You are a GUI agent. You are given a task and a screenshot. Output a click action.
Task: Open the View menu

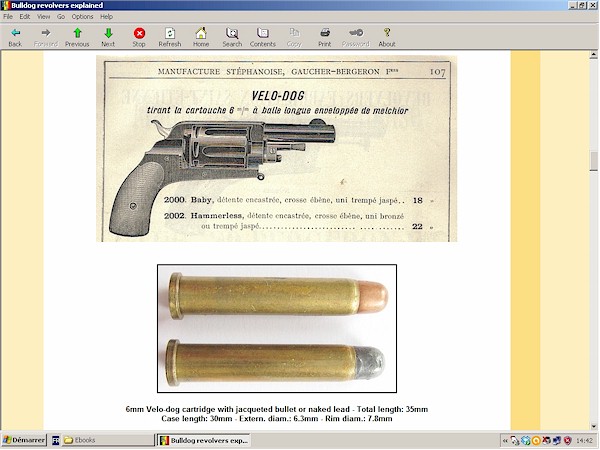pyautogui.click(x=43, y=16)
